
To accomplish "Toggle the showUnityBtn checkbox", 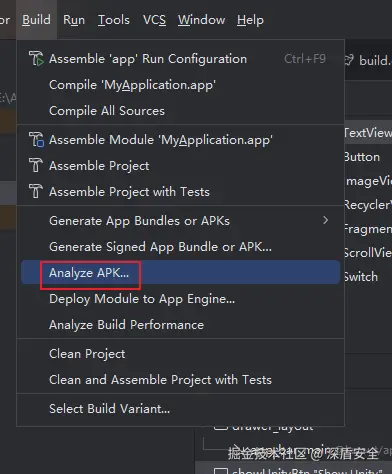I will click(x=220, y=471).
